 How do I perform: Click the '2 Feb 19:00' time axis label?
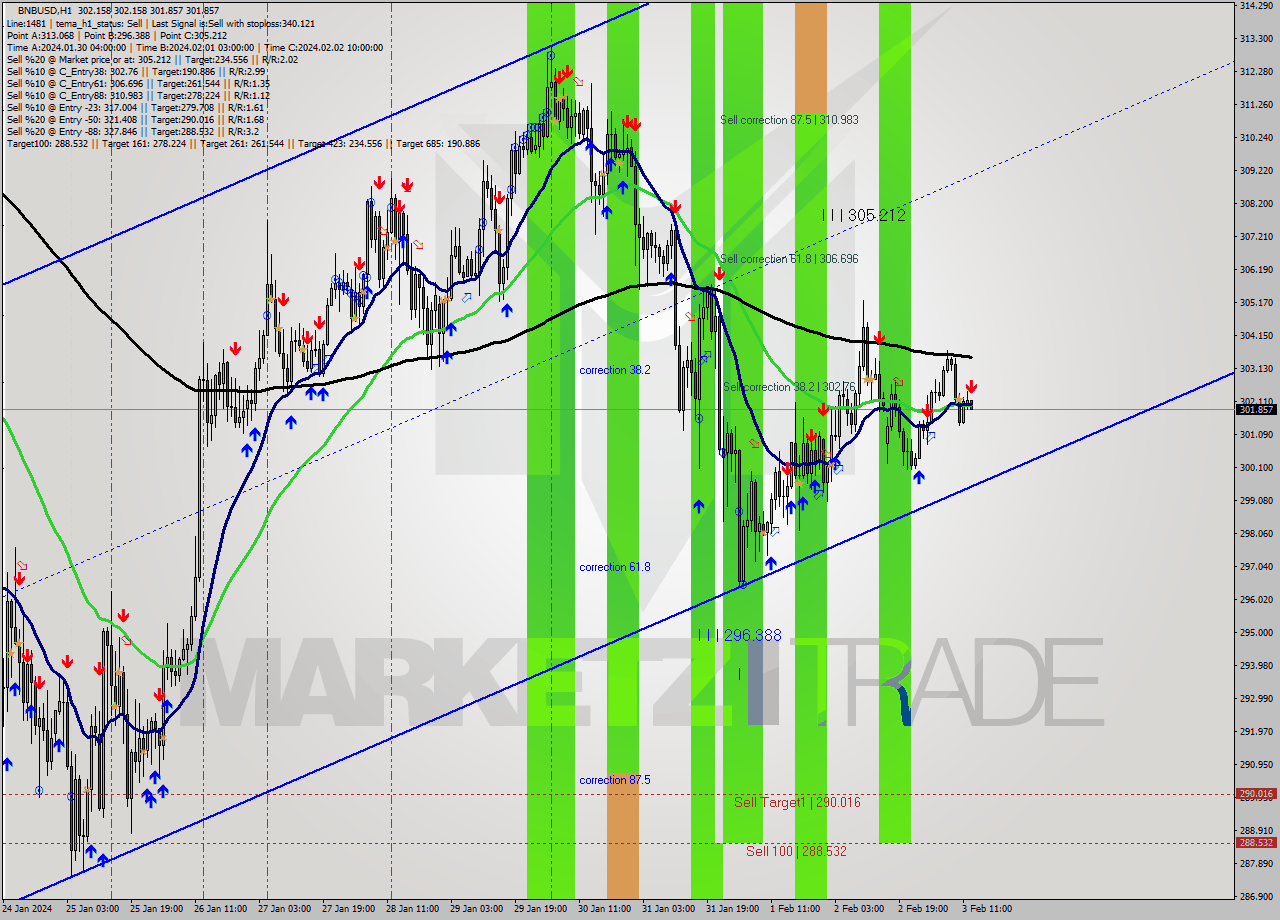(x=921, y=910)
